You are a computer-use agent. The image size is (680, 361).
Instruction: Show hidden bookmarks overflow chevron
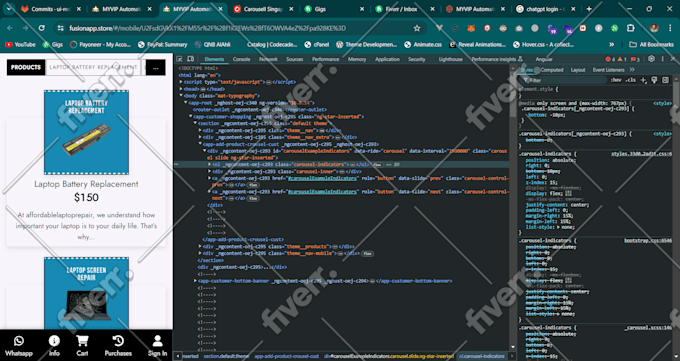[611, 45]
